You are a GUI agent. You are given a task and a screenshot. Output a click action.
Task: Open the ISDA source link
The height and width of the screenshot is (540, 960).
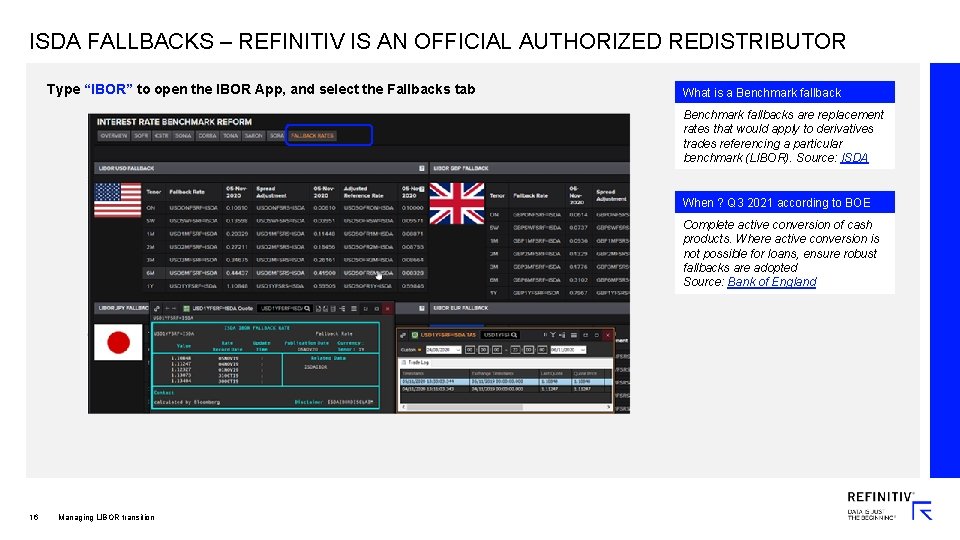tap(854, 158)
